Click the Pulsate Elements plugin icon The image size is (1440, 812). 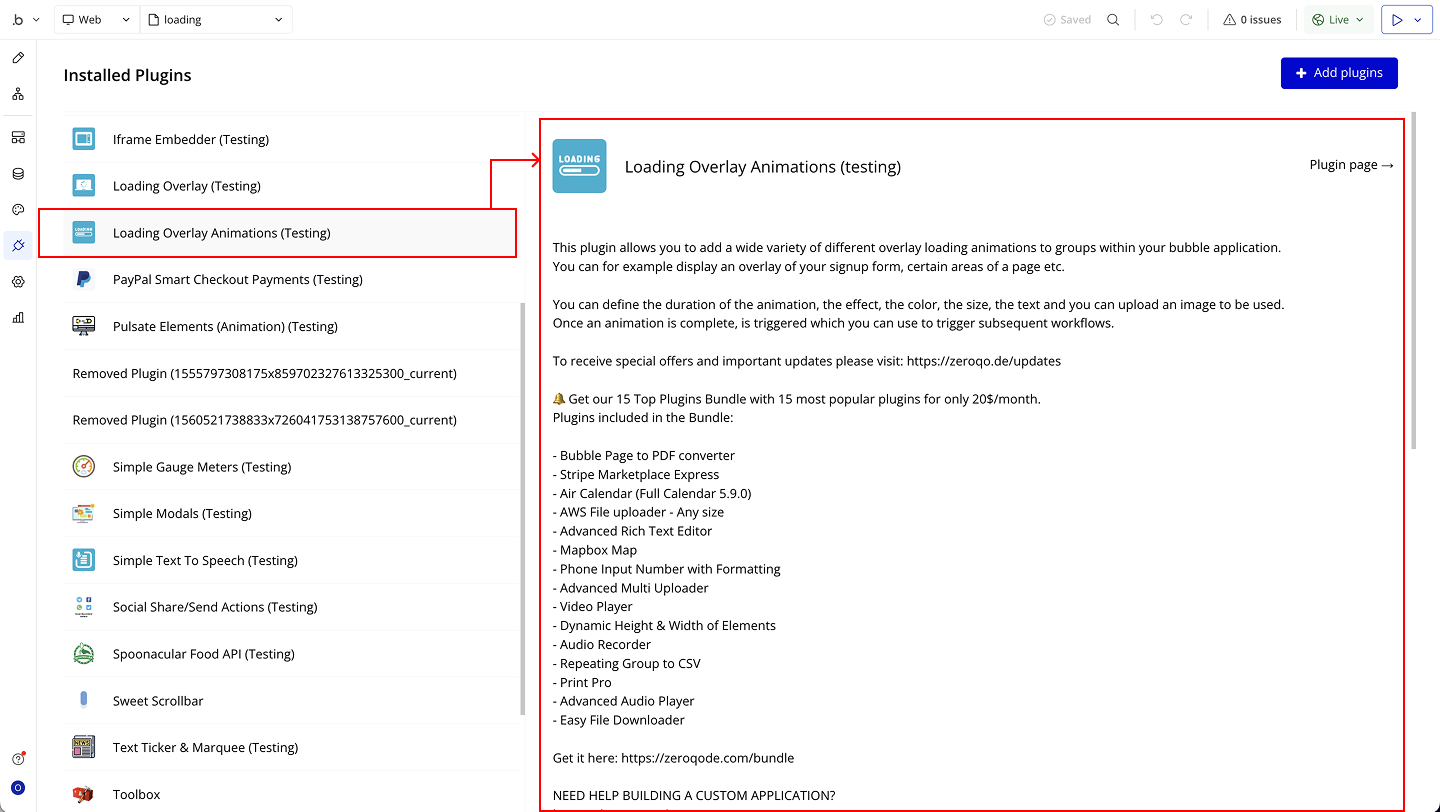click(84, 326)
